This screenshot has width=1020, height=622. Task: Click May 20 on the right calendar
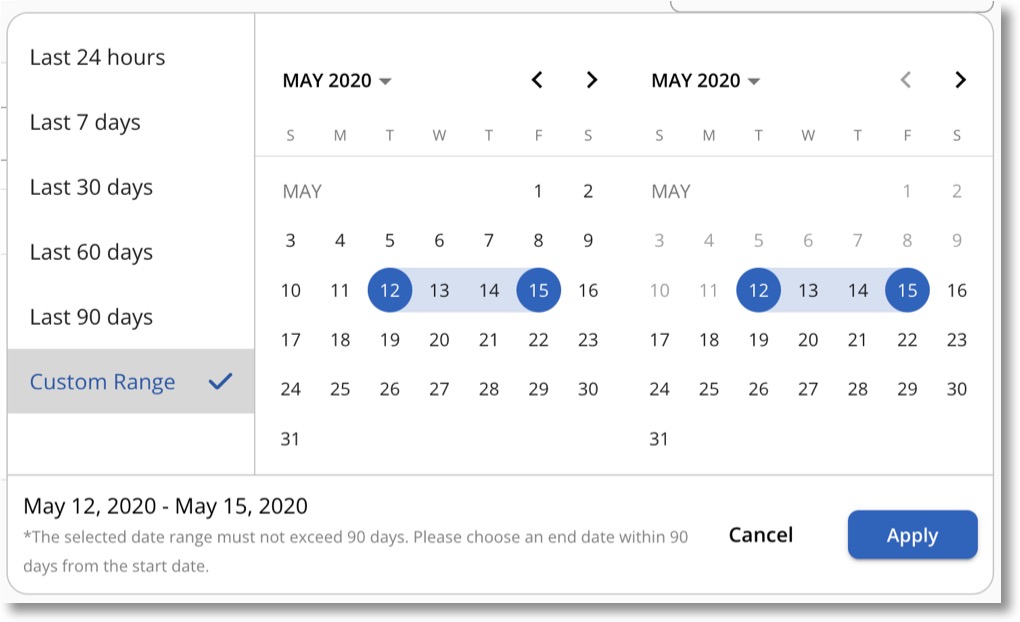[x=807, y=340]
